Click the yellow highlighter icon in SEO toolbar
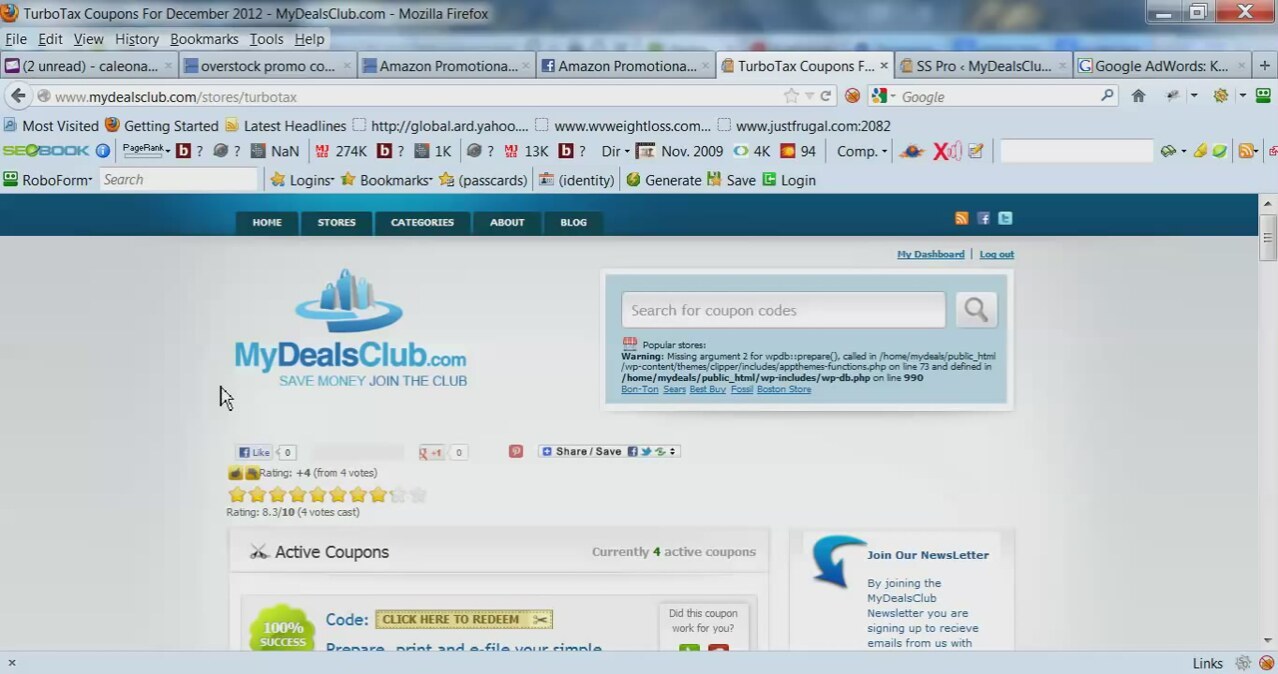The width and height of the screenshot is (1278, 674). (1200, 152)
